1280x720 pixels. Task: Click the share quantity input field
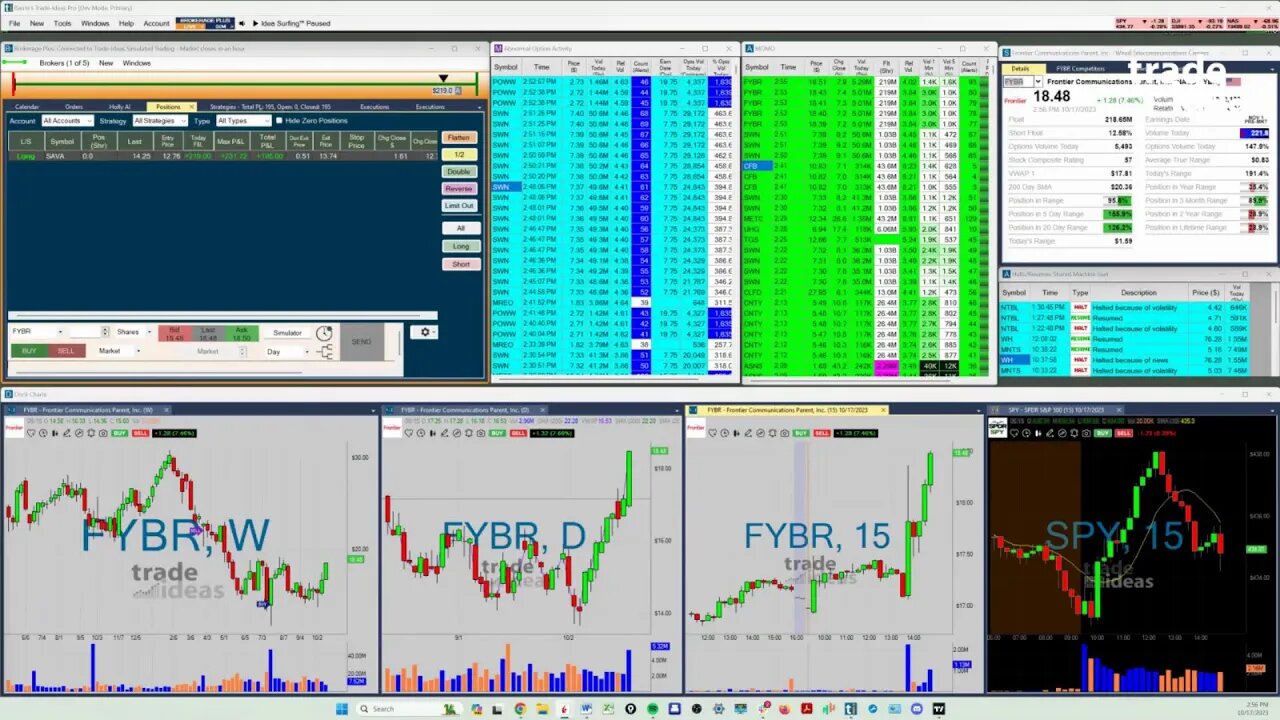click(x=85, y=332)
